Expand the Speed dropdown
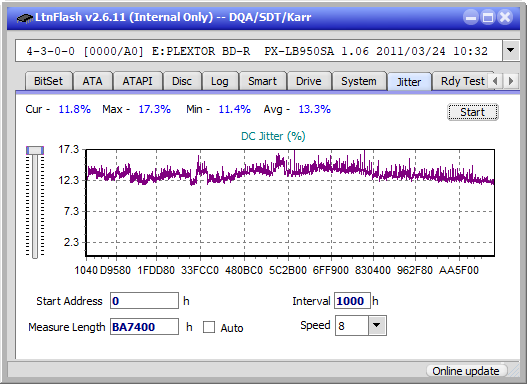 pos(377,325)
